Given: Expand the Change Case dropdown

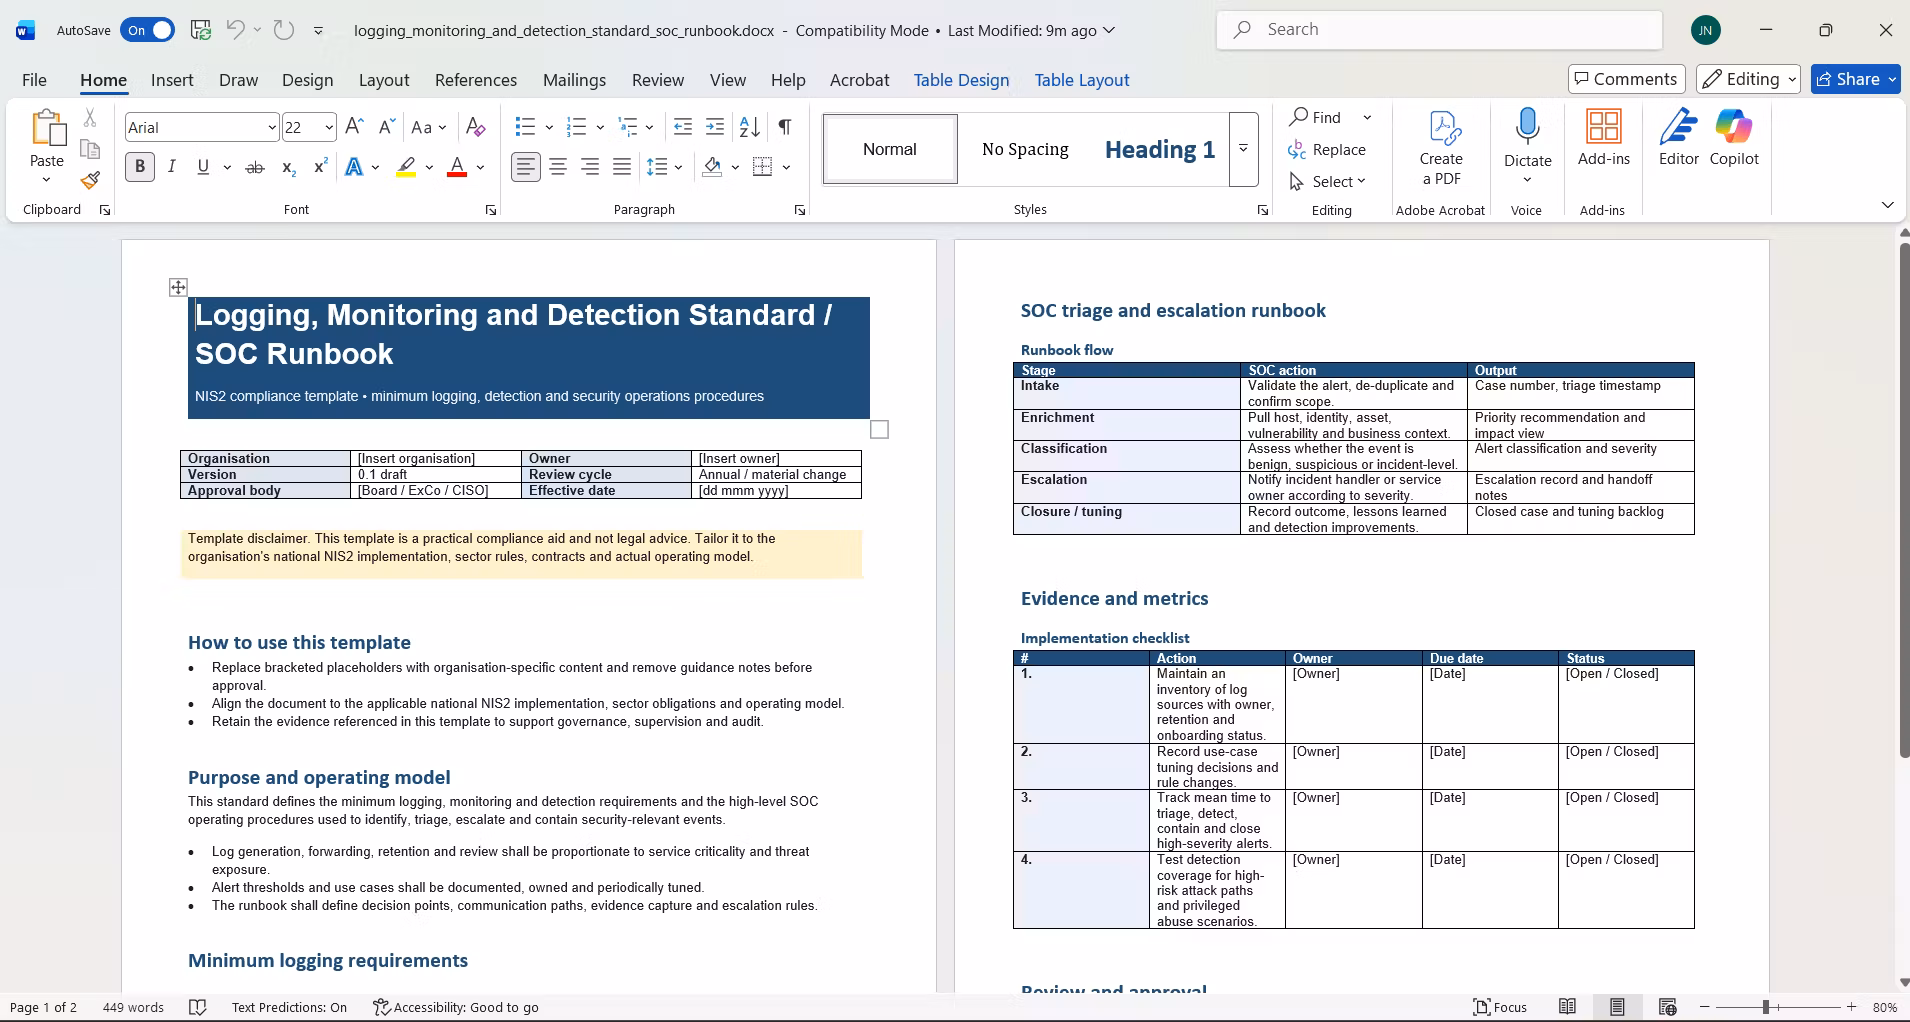Looking at the screenshot, I should click(x=442, y=127).
